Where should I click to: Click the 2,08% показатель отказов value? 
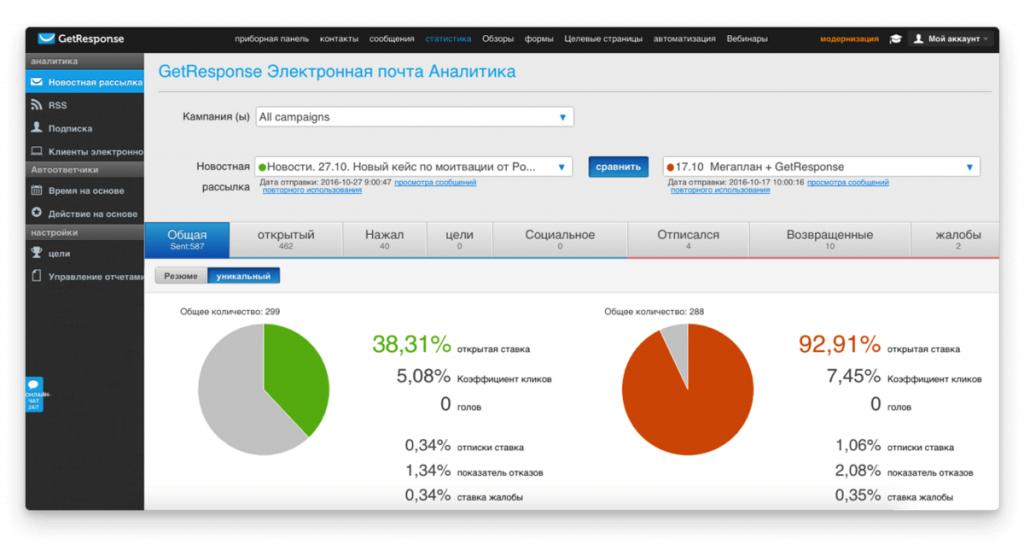[x=857, y=470]
